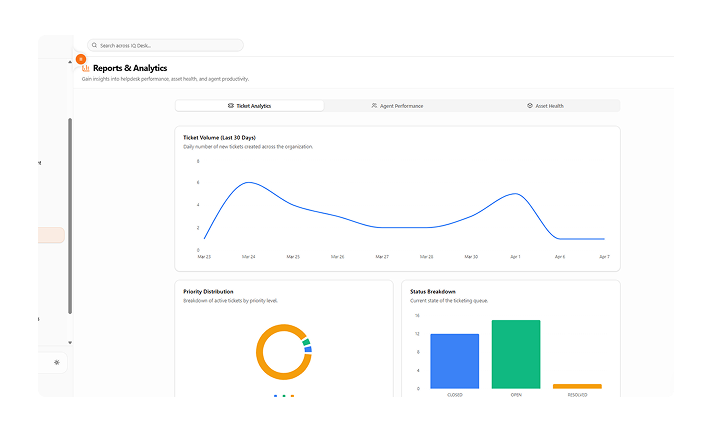Click the Priority Distribution card title
706x433 pixels.
(208, 292)
